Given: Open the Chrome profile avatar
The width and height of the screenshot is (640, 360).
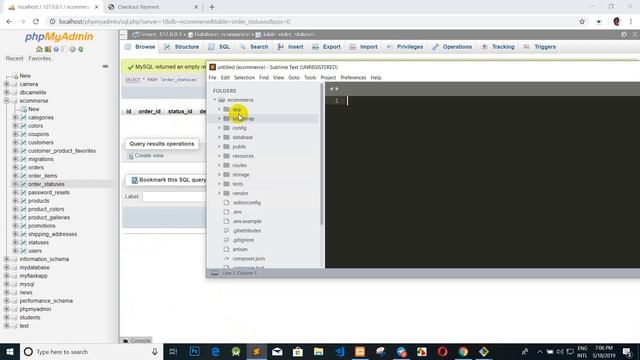Looking at the screenshot, I should (616, 22).
